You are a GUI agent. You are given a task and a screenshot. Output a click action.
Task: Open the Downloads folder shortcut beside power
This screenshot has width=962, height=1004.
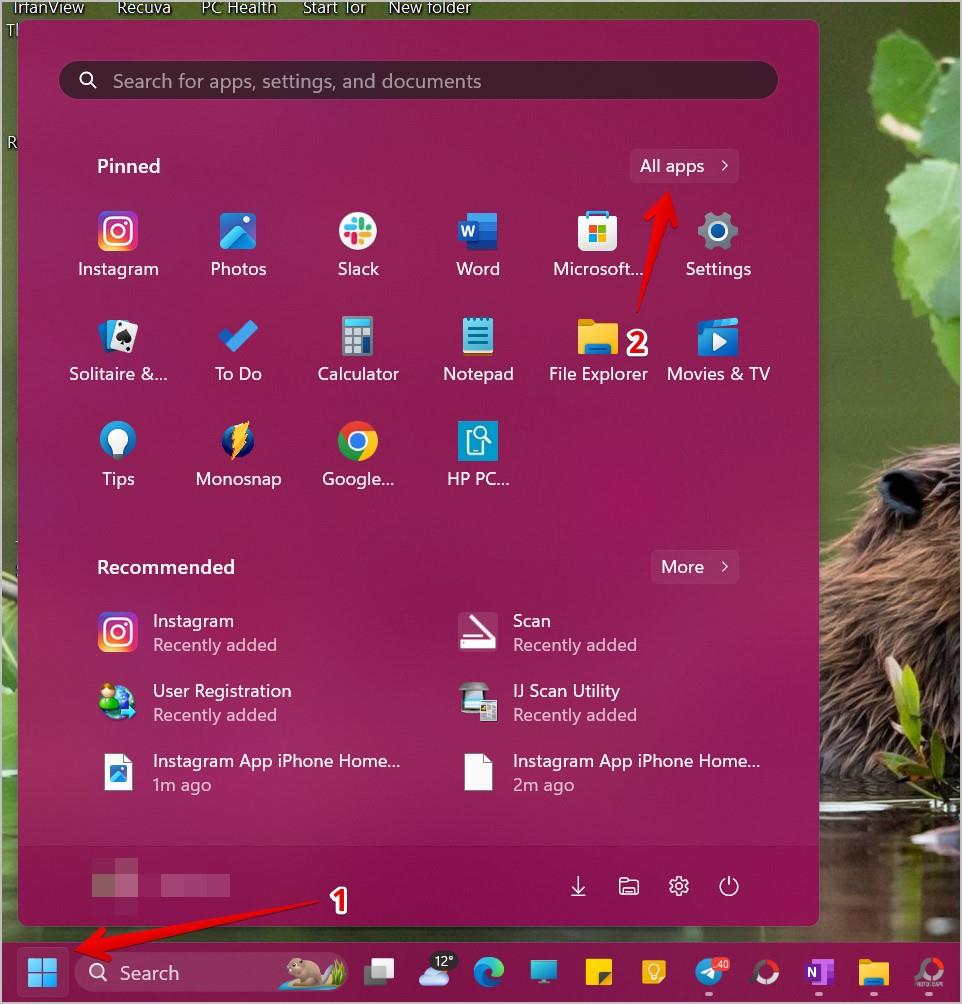pos(578,886)
